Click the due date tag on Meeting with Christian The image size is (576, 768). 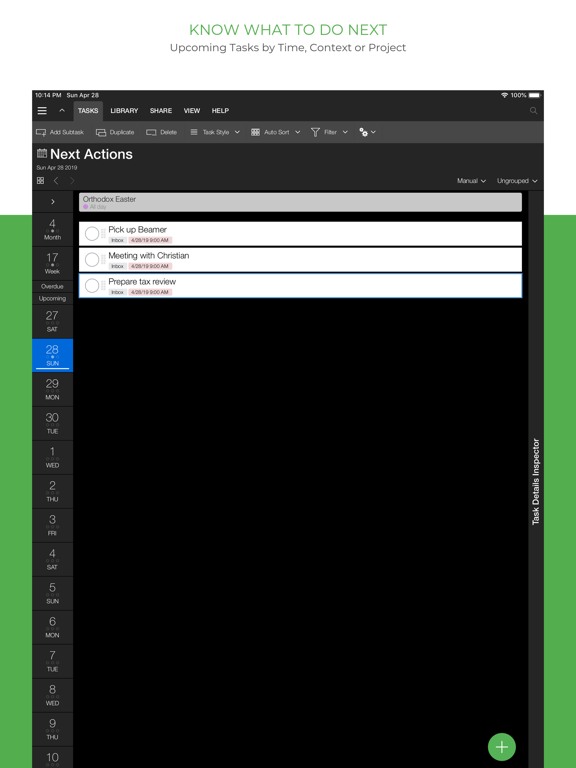coord(150,266)
